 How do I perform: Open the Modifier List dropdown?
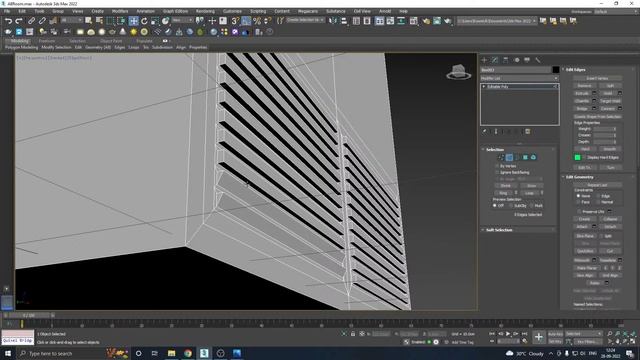coord(519,78)
